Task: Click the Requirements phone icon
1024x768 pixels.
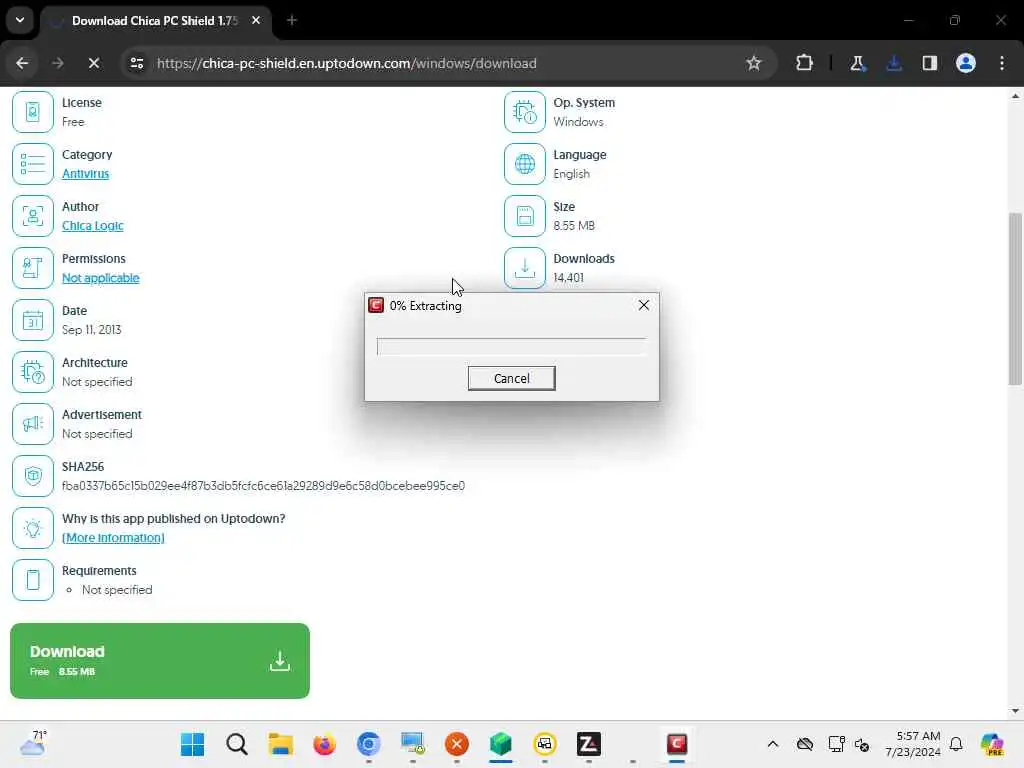Action: click(x=33, y=580)
